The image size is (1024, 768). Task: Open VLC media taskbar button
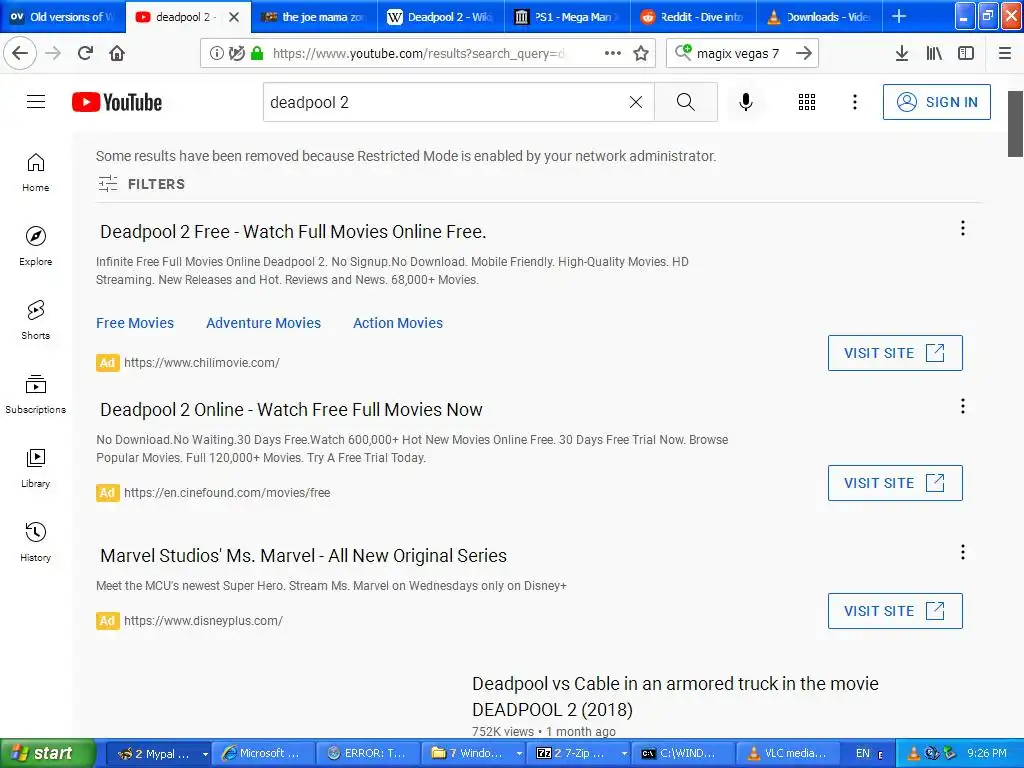tap(787, 754)
